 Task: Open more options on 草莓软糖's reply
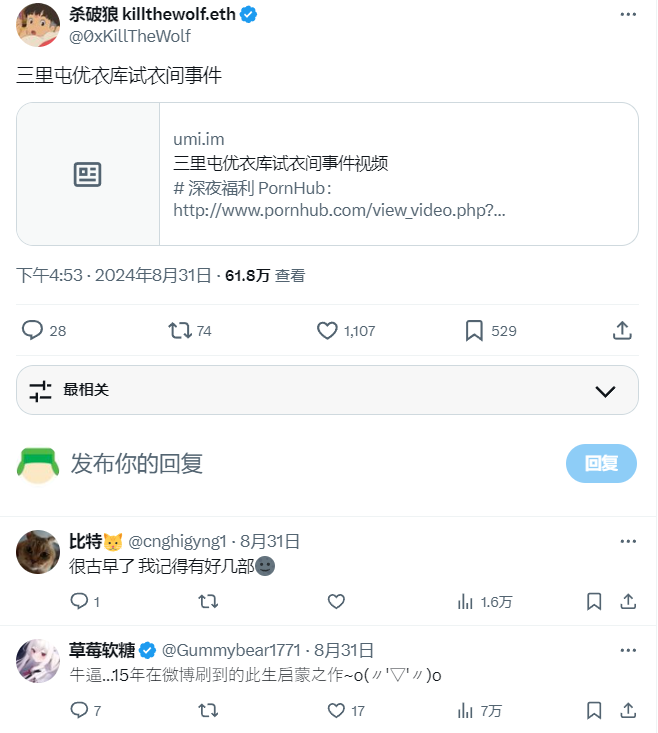(627, 650)
